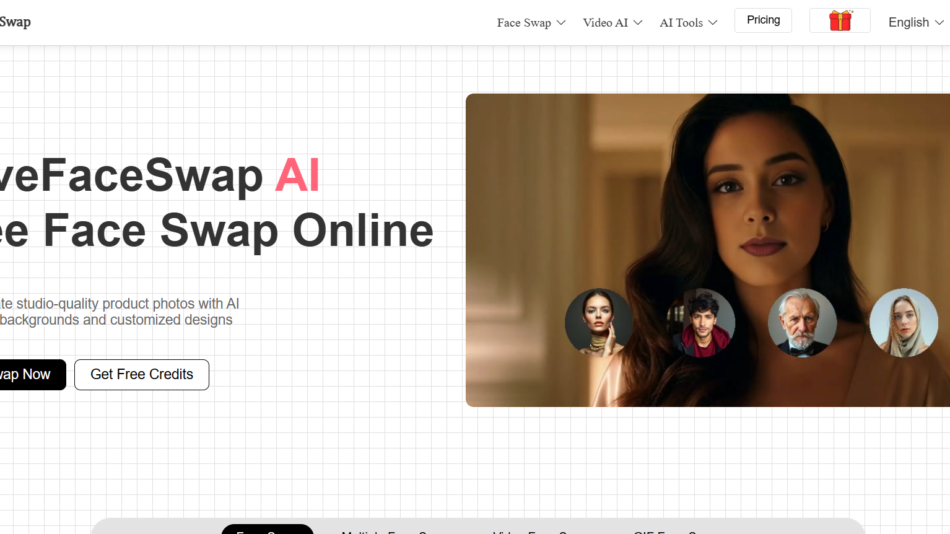The width and height of the screenshot is (950, 534).
Task: Pick the elderly bearded man face thumbnail
Action: (802, 323)
